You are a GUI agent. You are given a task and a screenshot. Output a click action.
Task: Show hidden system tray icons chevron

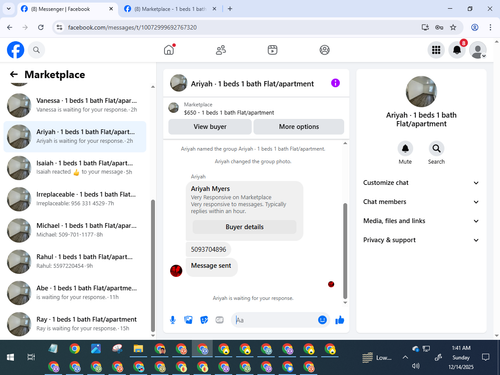click(405, 357)
